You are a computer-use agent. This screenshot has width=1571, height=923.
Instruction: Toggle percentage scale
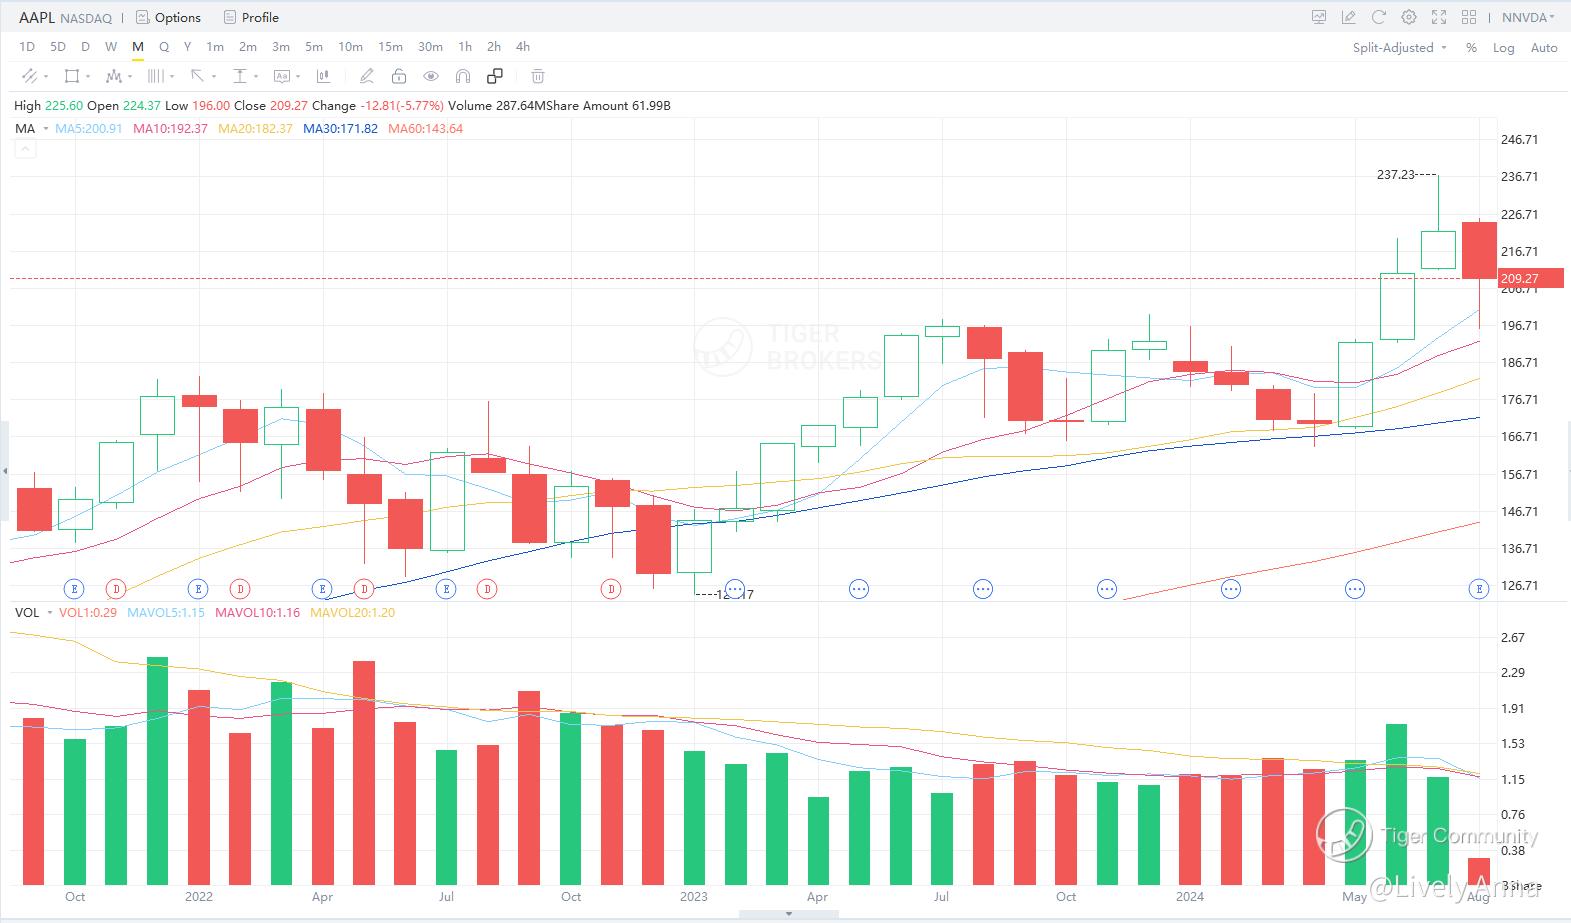(1471, 47)
